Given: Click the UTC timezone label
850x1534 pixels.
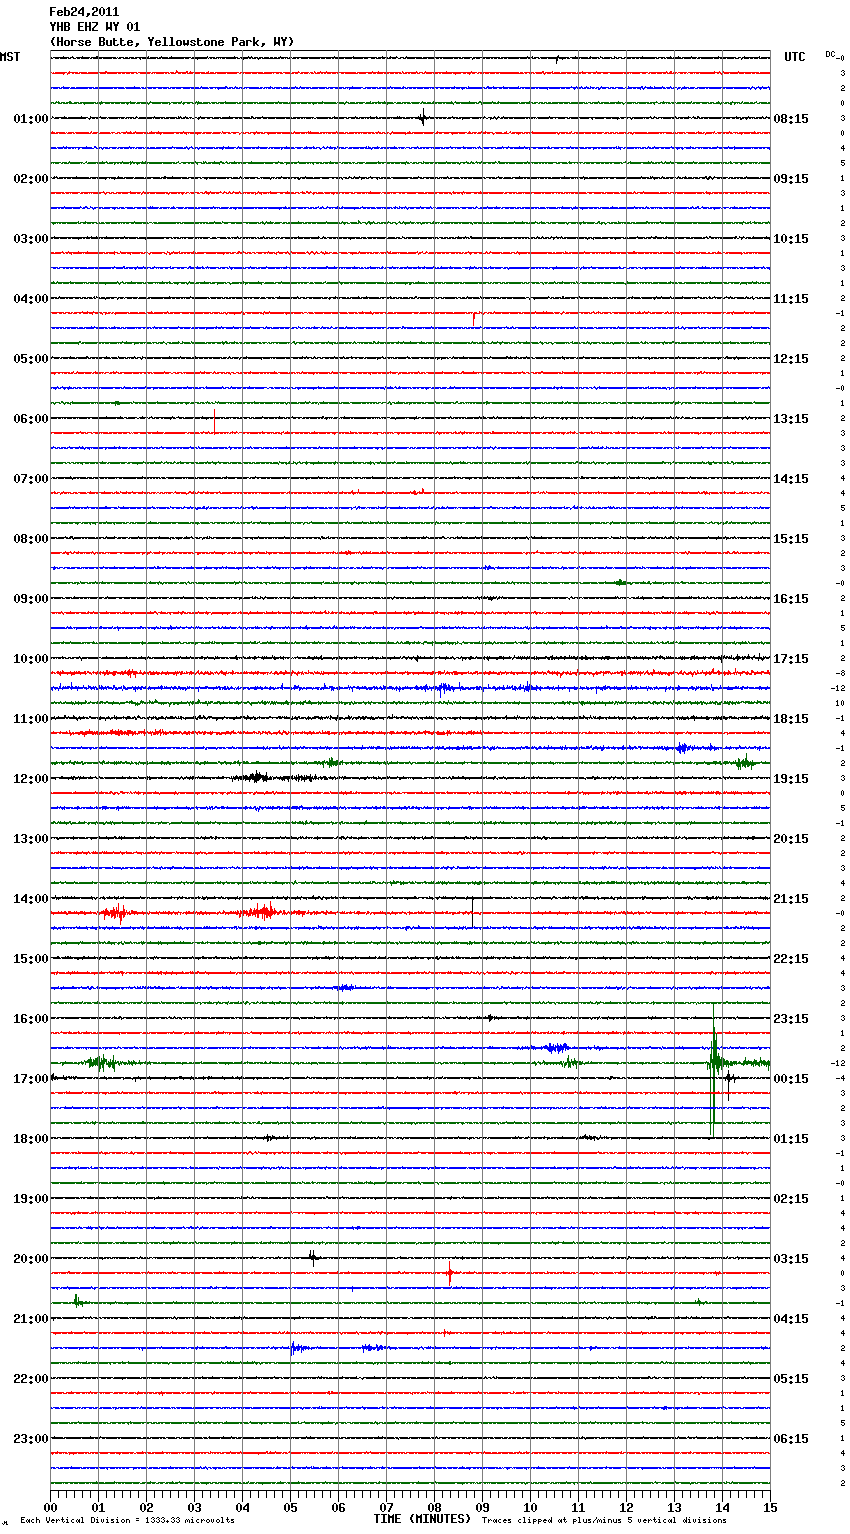Looking at the screenshot, I should pyautogui.click(x=794, y=57).
